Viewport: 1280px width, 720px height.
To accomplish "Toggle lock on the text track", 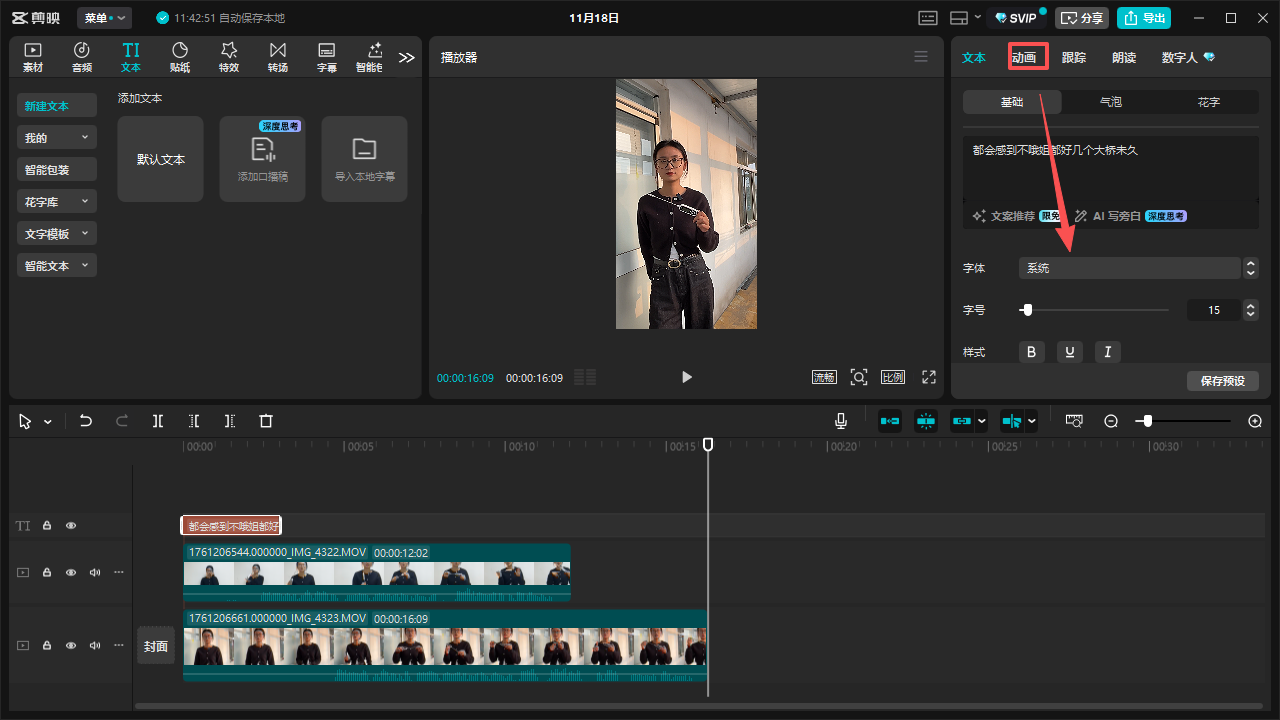I will click(x=47, y=525).
